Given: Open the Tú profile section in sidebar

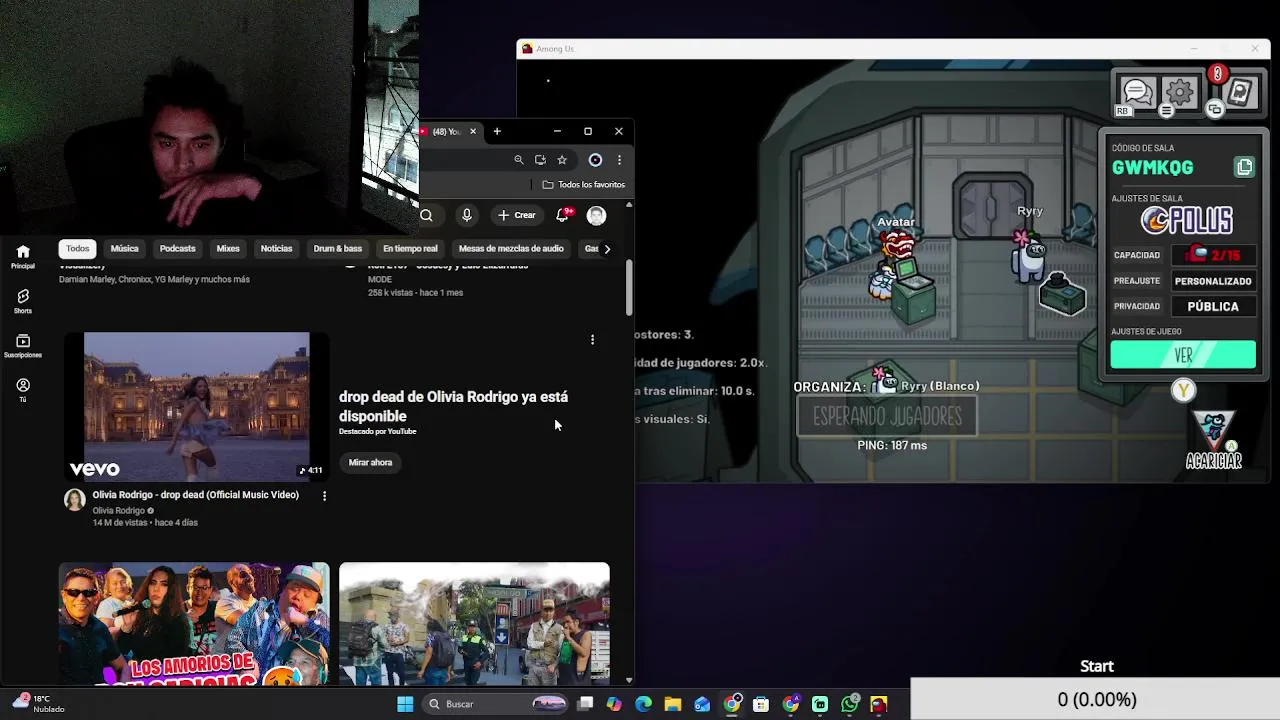Looking at the screenshot, I should click(23, 390).
